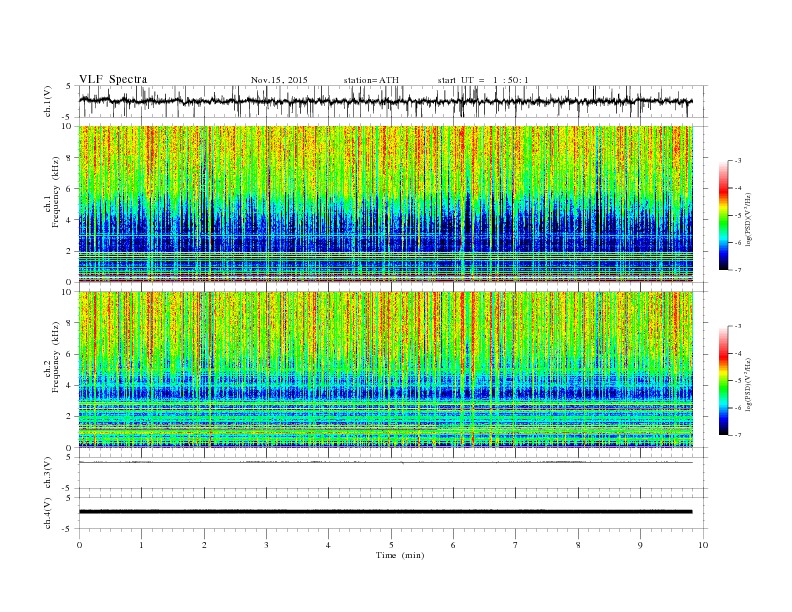
Task: Click the ch.2 "Frequency (kHz)" axis label
Action: (56, 356)
